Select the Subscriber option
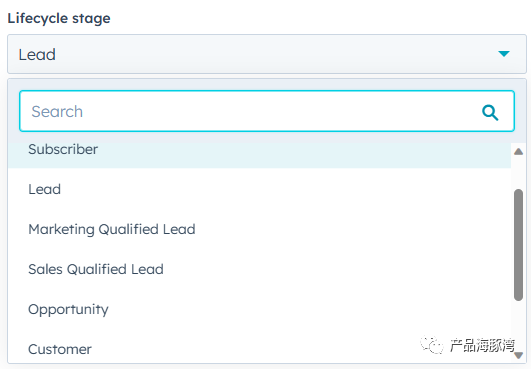The width and height of the screenshot is (531, 369). click(x=259, y=149)
